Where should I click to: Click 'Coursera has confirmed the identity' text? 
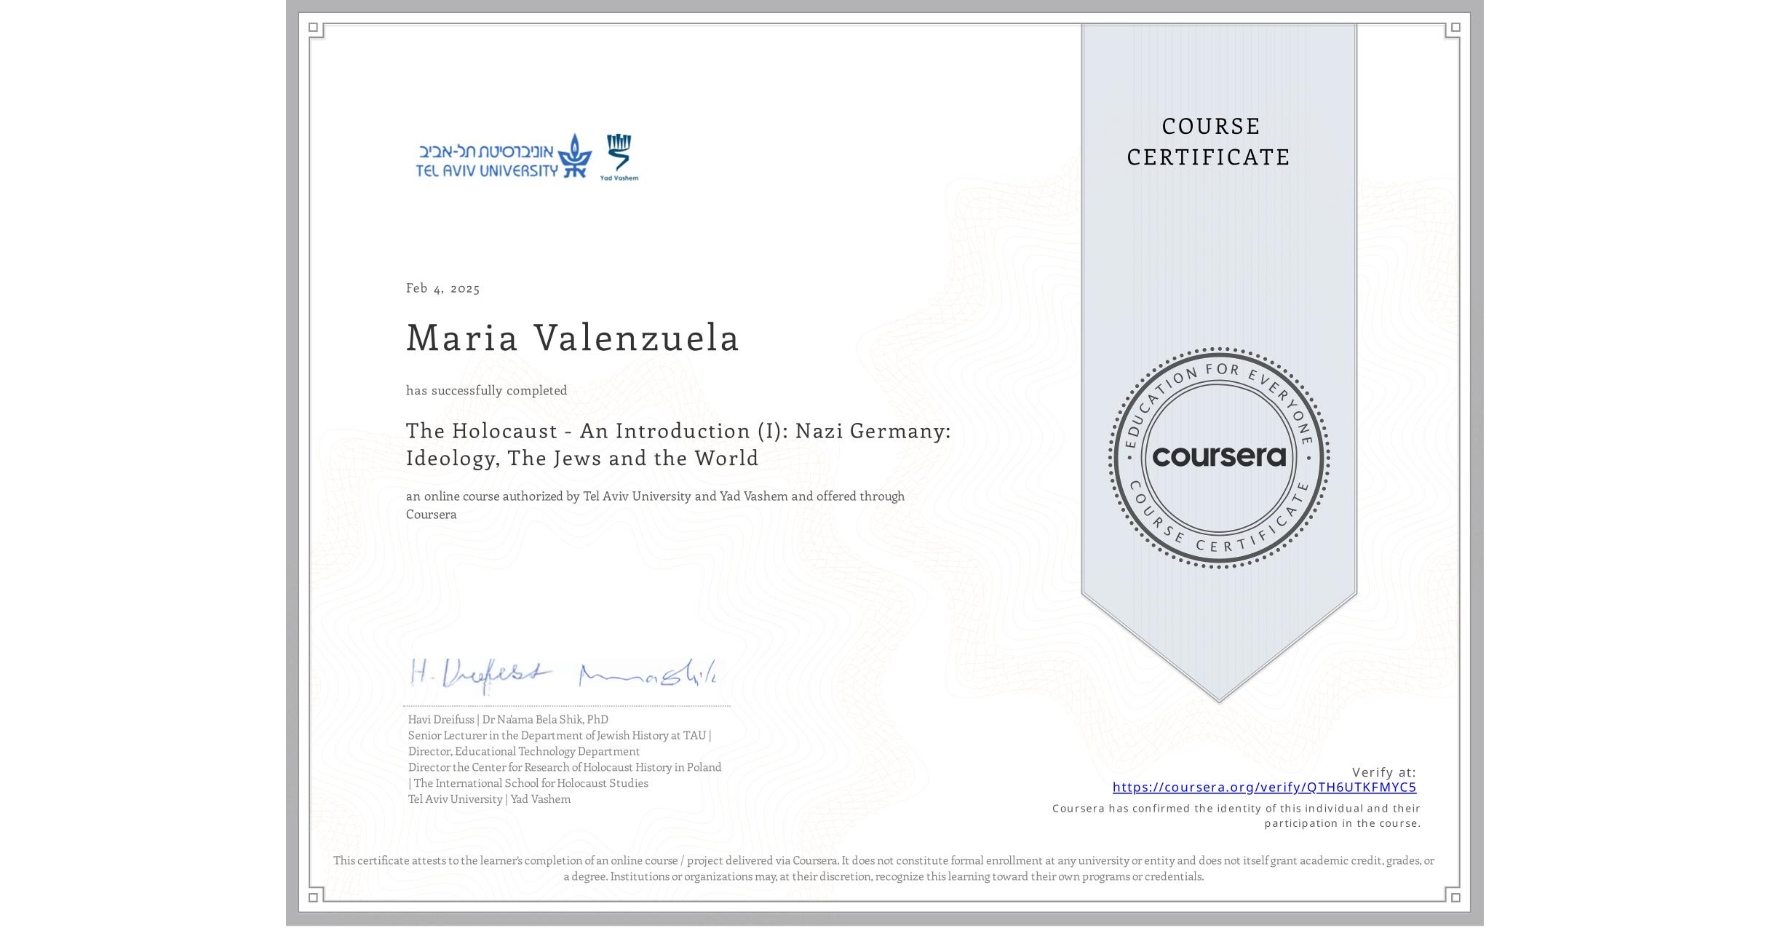[x=1236, y=816]
